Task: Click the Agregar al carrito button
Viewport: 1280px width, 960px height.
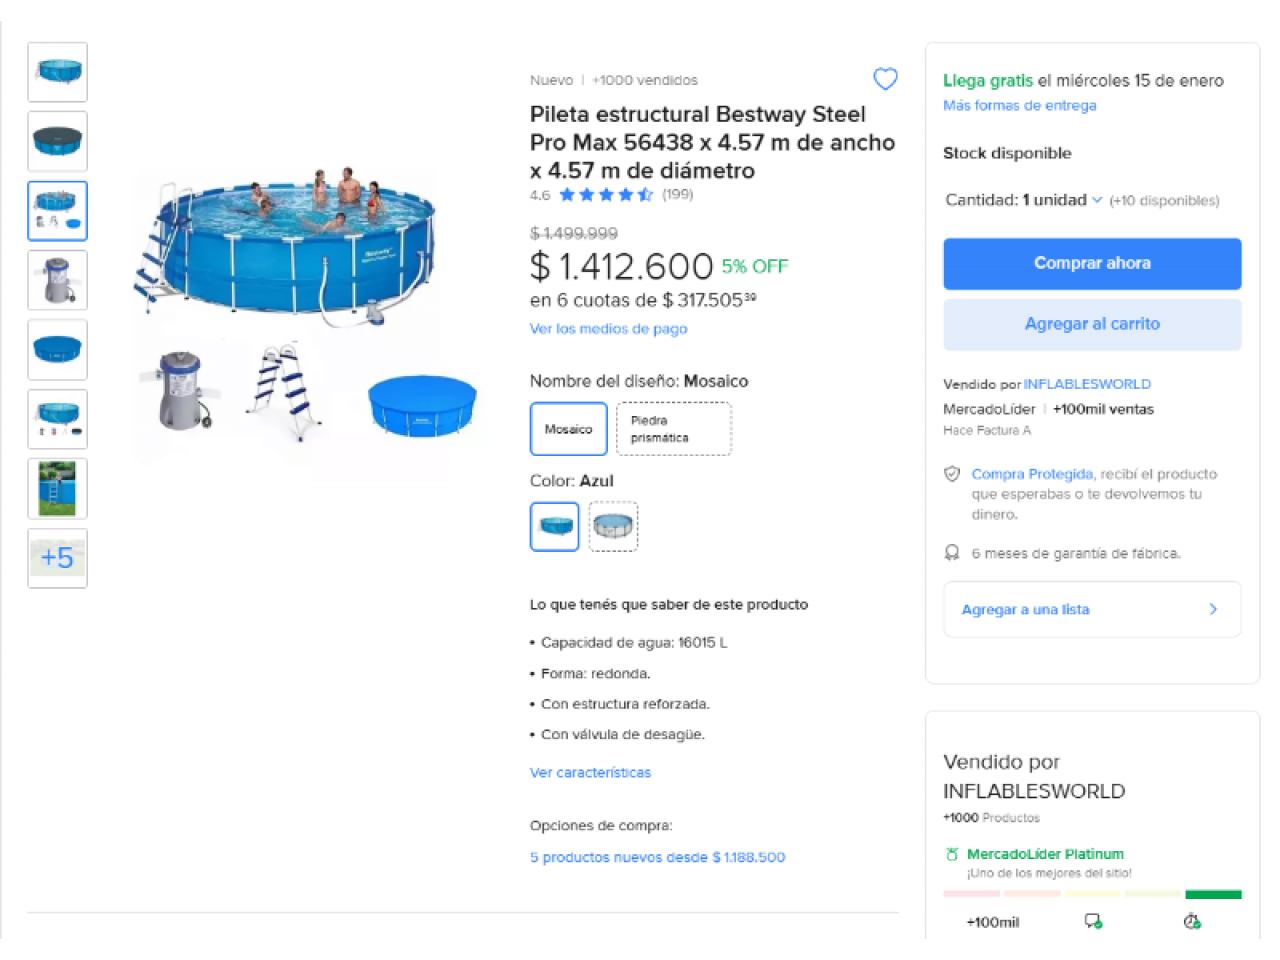Action: click(1092, 325)
